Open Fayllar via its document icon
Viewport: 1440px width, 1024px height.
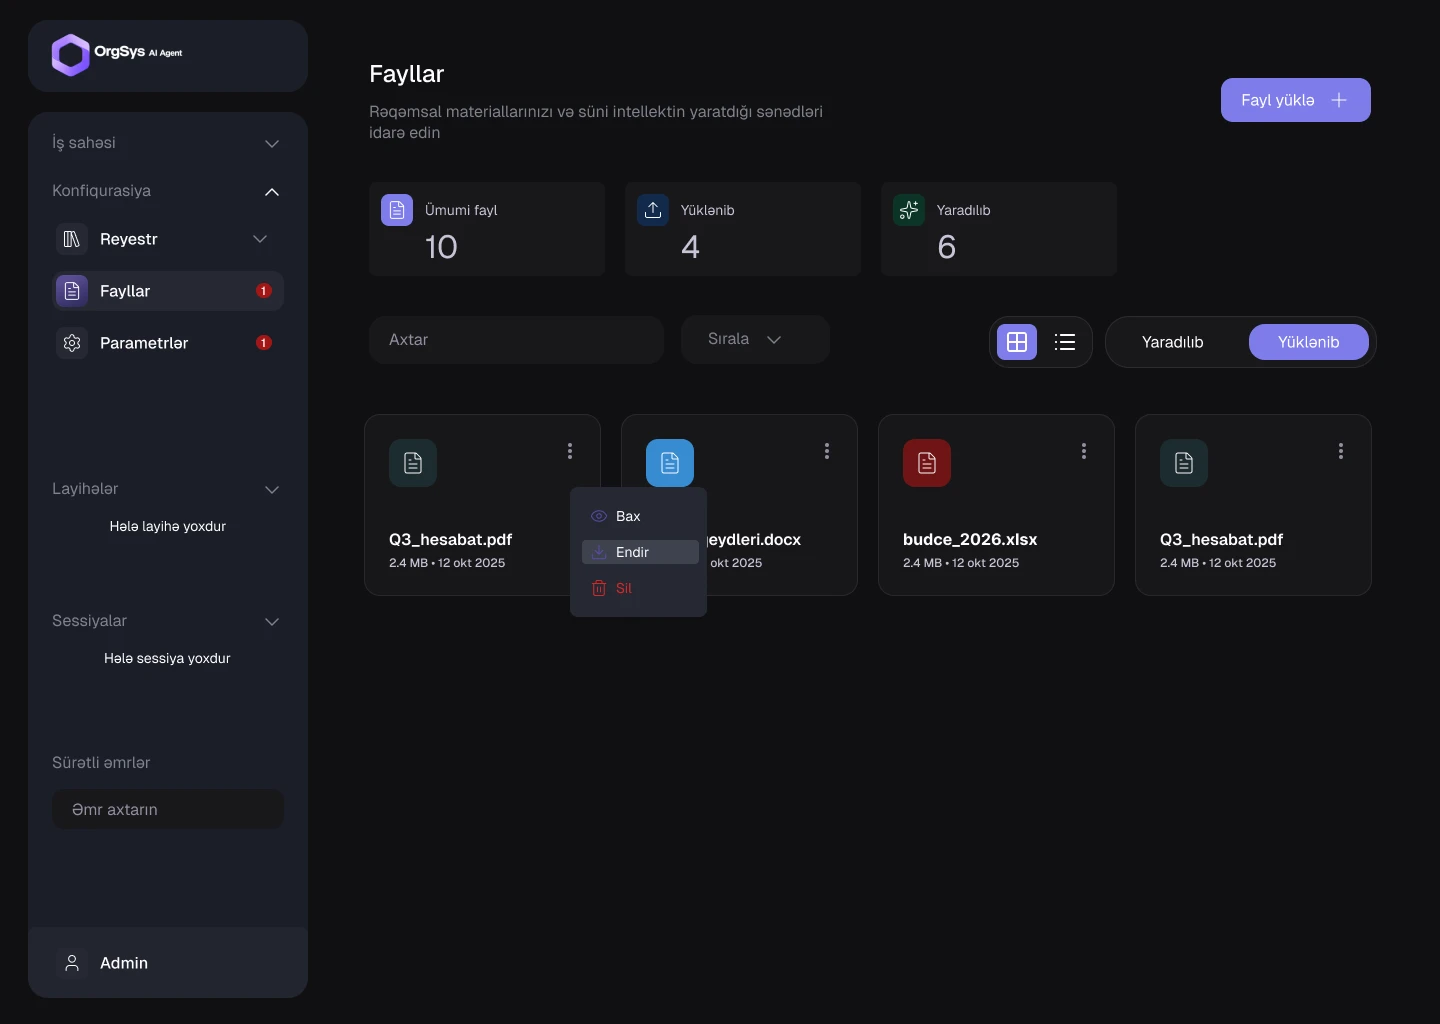point(72,291)
